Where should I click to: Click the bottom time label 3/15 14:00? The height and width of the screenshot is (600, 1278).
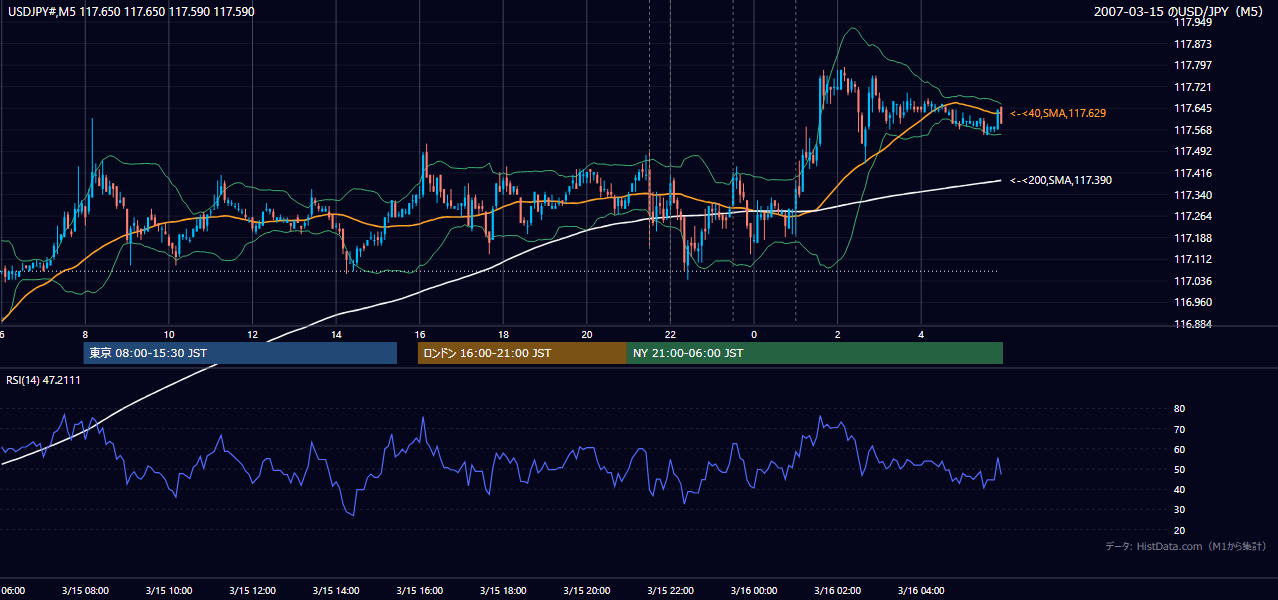click(335, 590)
